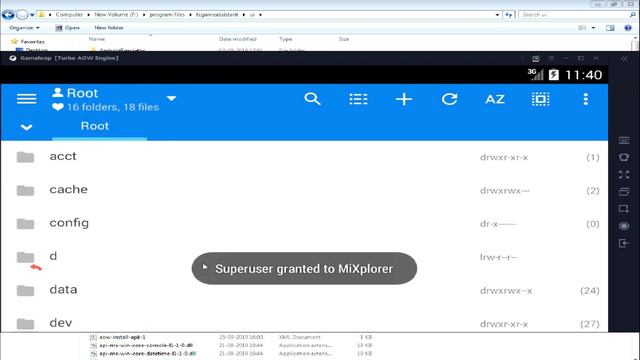Click Favorites in Explorer navigation pane

[32, 42]
